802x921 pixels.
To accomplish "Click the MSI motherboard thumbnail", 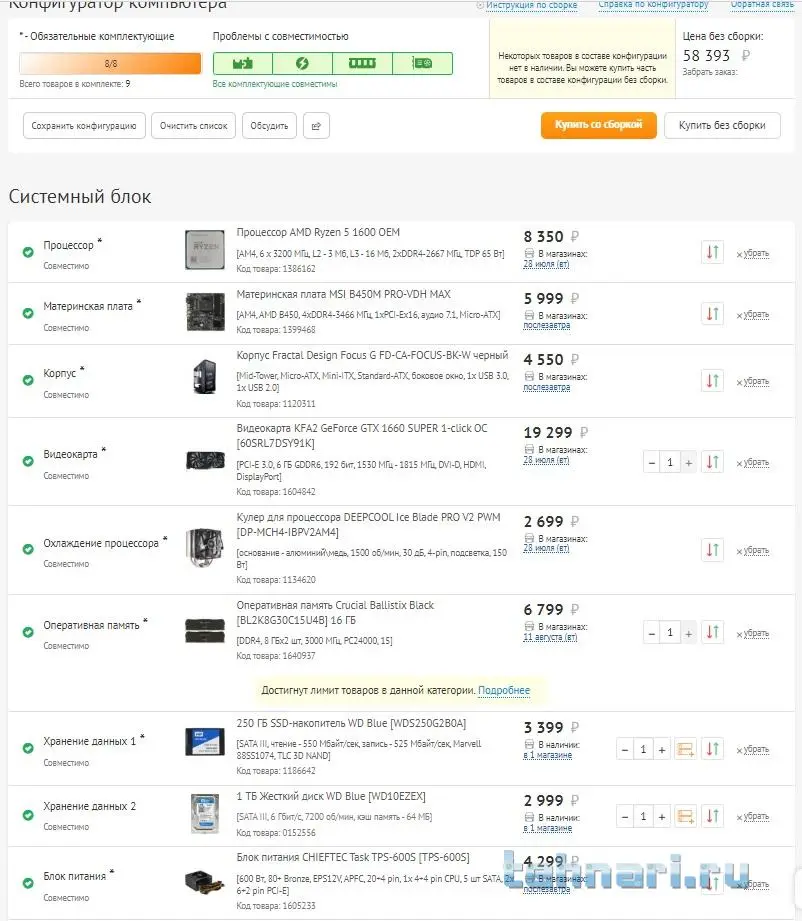I will coord(204,312).
